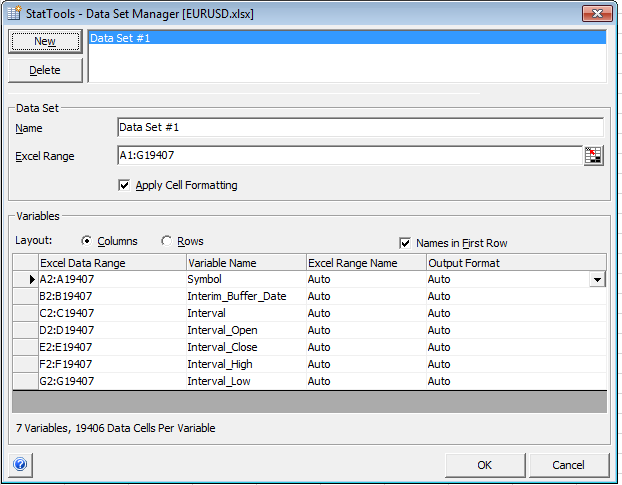Screen dimensions: 622x485
Task: Click the New data set button
Action: pos(45,41)
